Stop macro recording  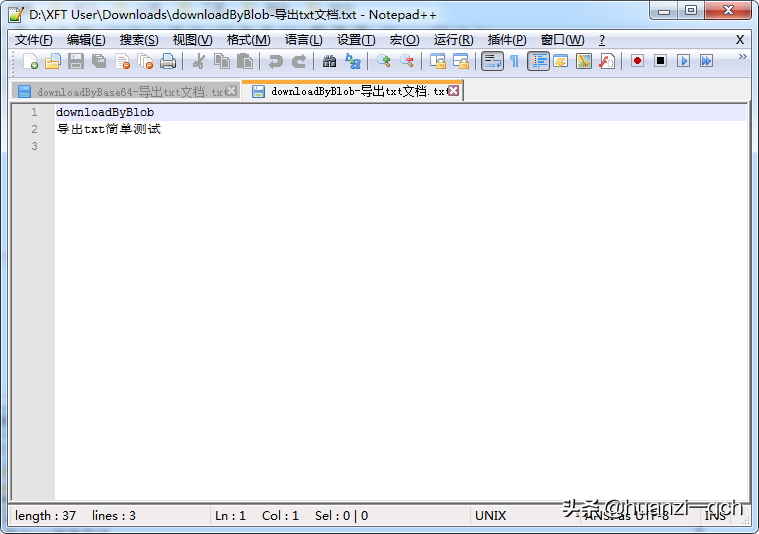point(660,61)
